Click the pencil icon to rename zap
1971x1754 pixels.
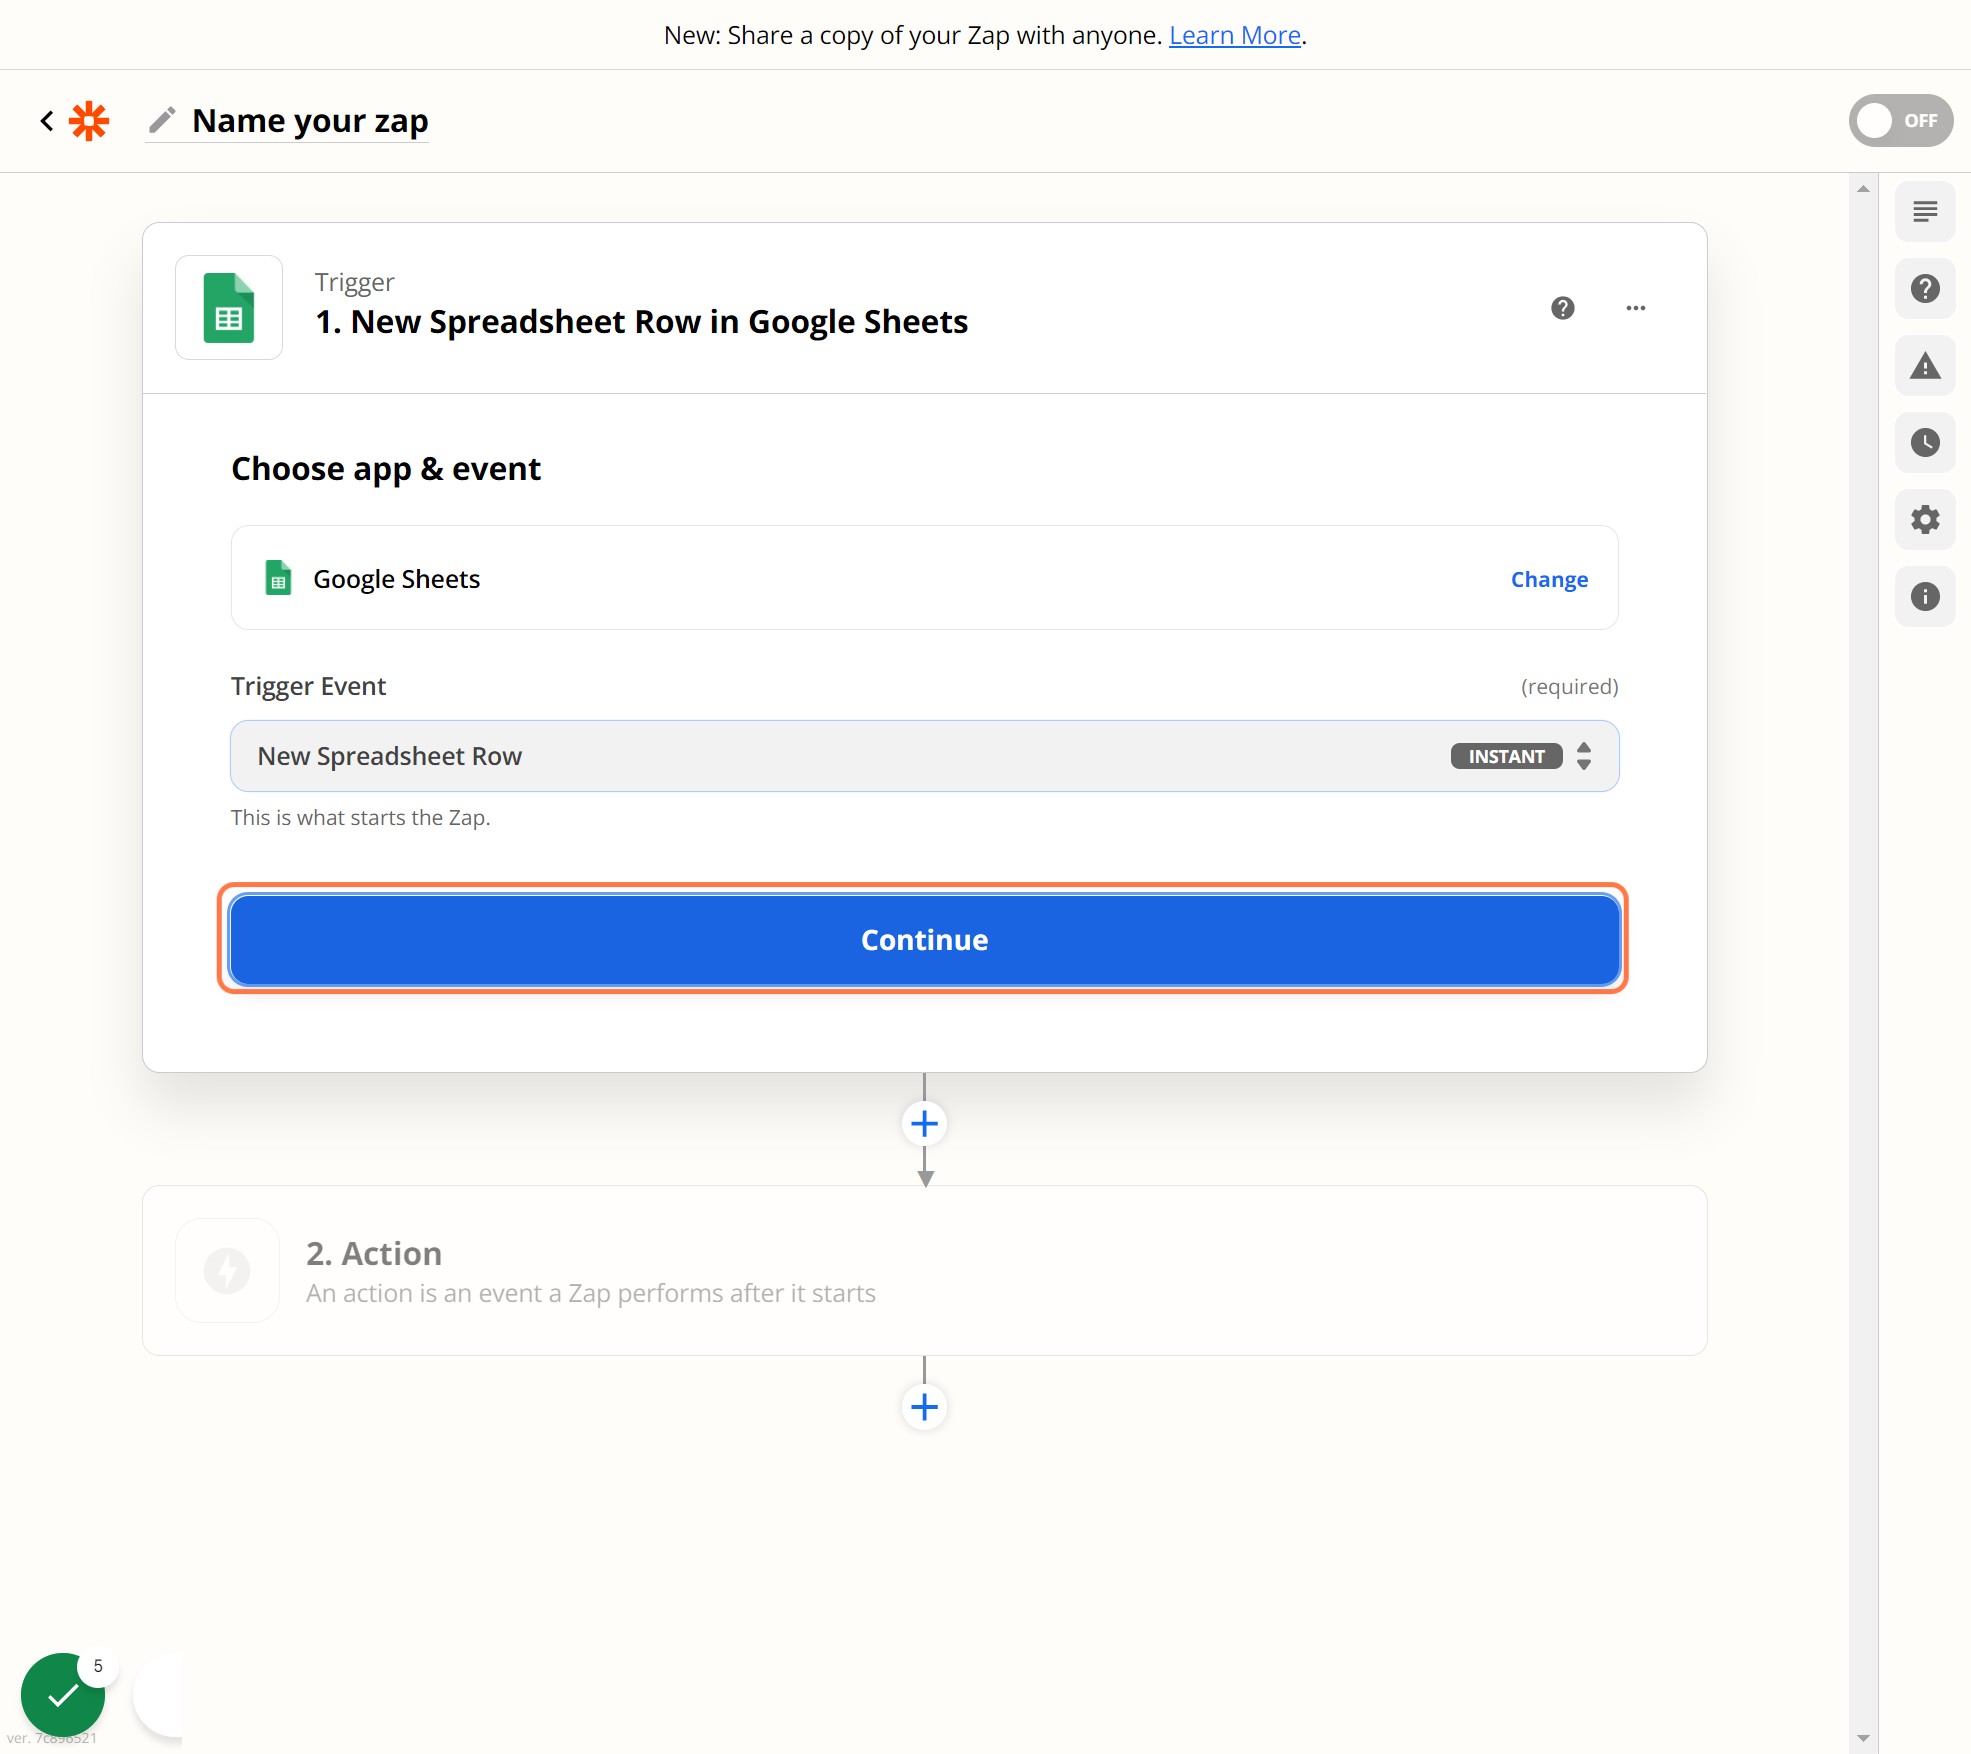162,120
